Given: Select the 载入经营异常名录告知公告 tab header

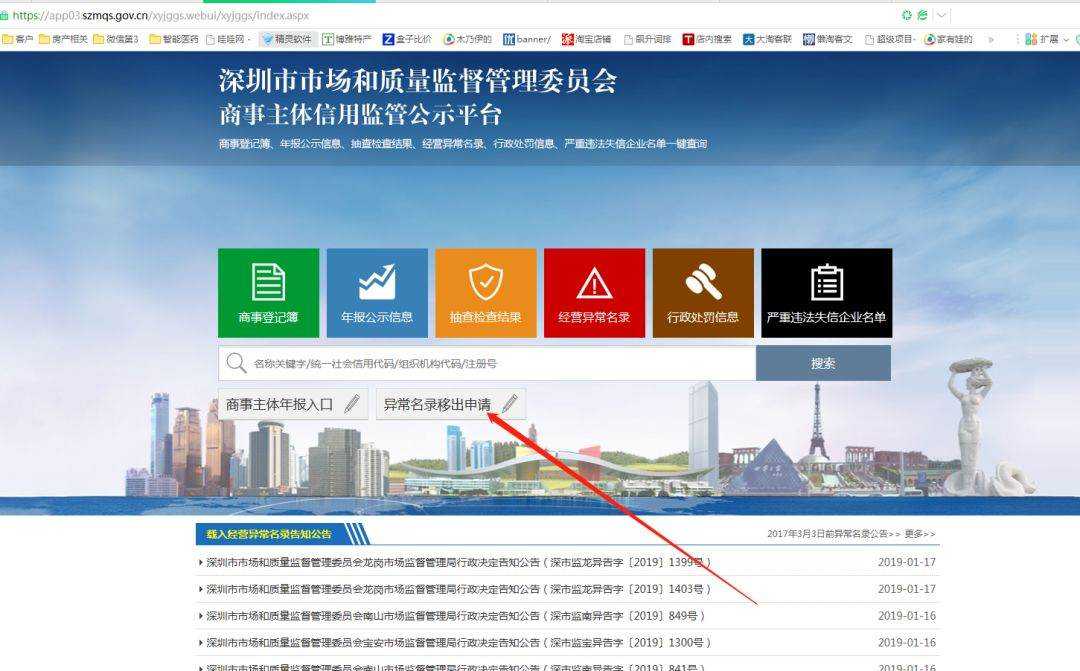Looking at the screenshot, I should coord(269,534).
